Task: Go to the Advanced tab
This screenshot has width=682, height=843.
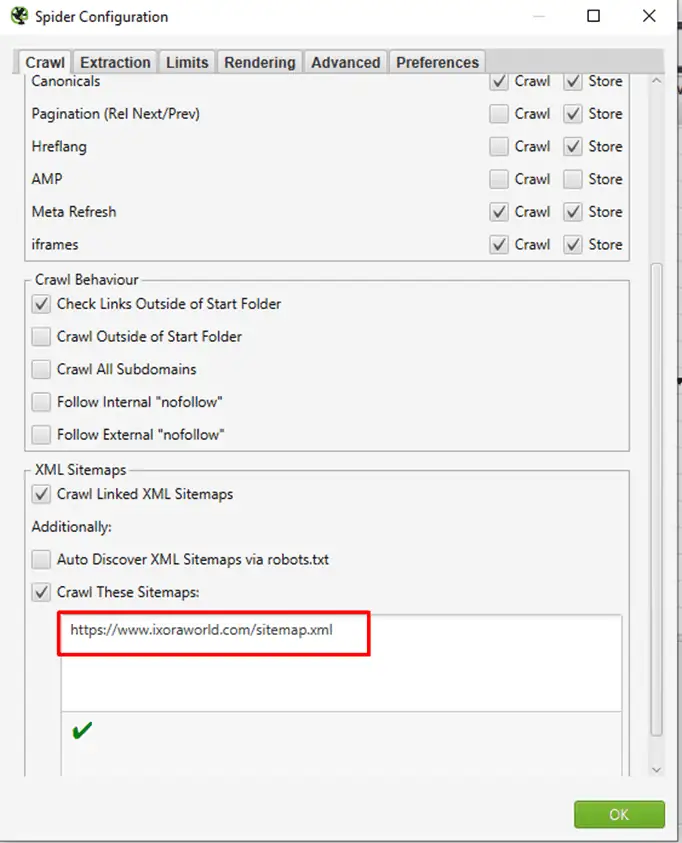Action: (x=346, y=62)
